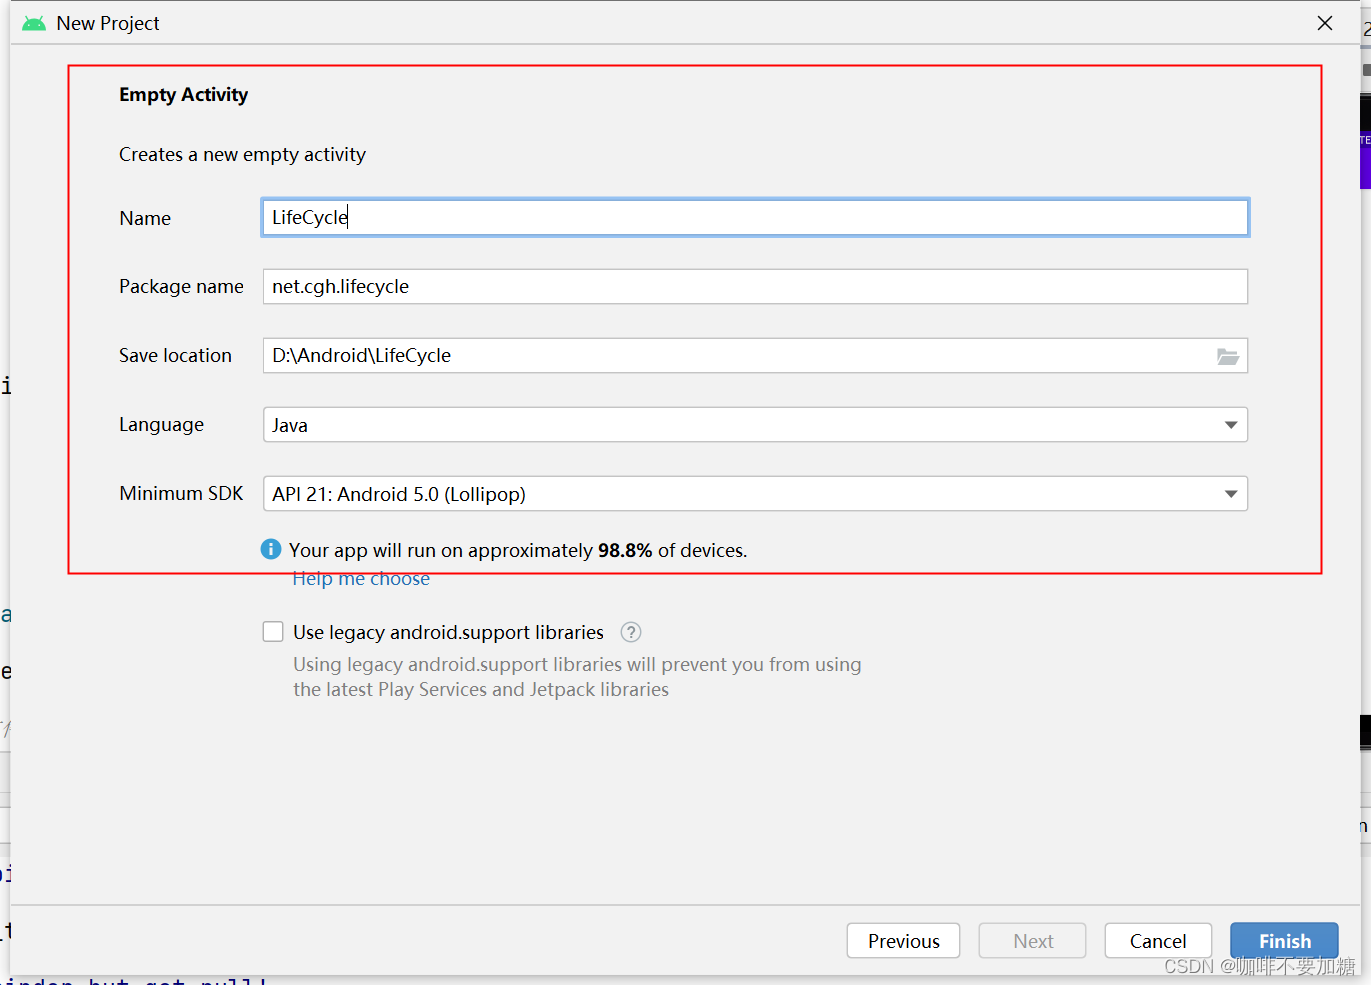1371x985 pixels.
Task: Click the Minimum SDK label
Action: pos(181,494)
